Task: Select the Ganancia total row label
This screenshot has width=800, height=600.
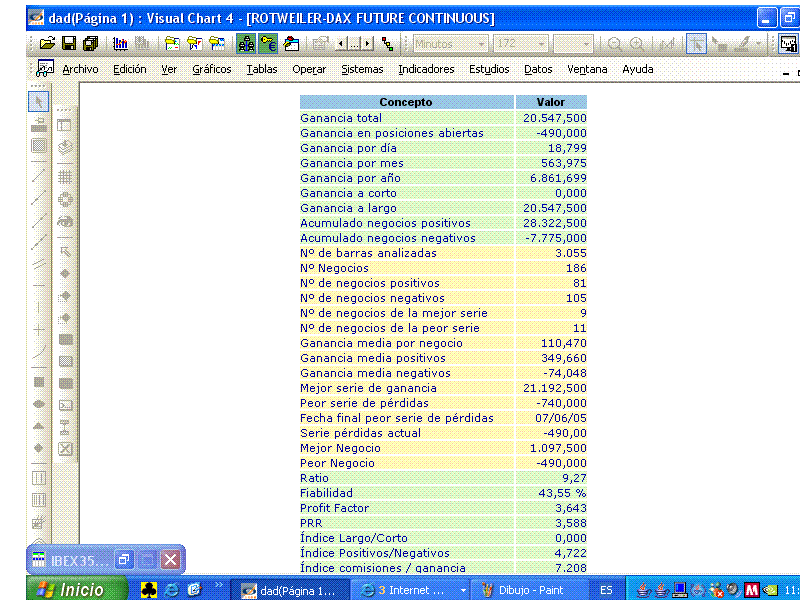Action: (341, 118)
